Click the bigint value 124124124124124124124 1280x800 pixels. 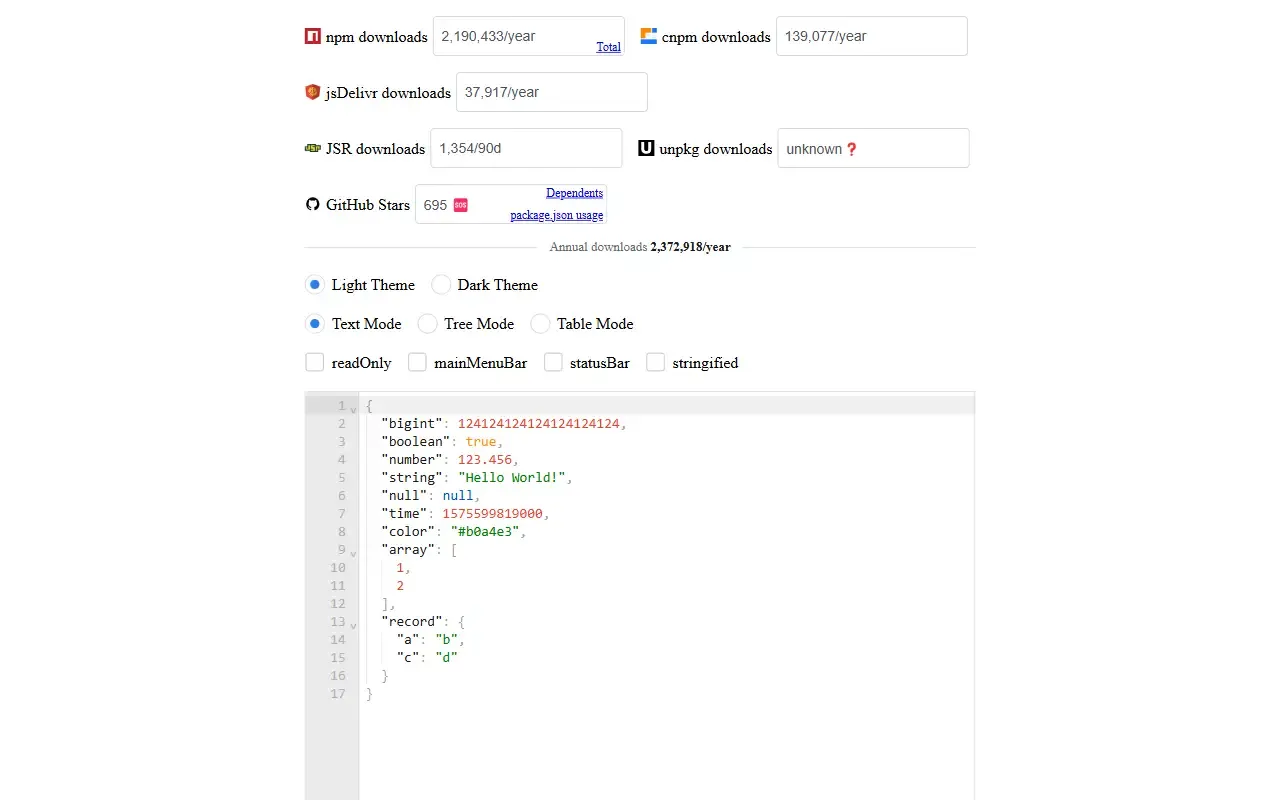539,424
